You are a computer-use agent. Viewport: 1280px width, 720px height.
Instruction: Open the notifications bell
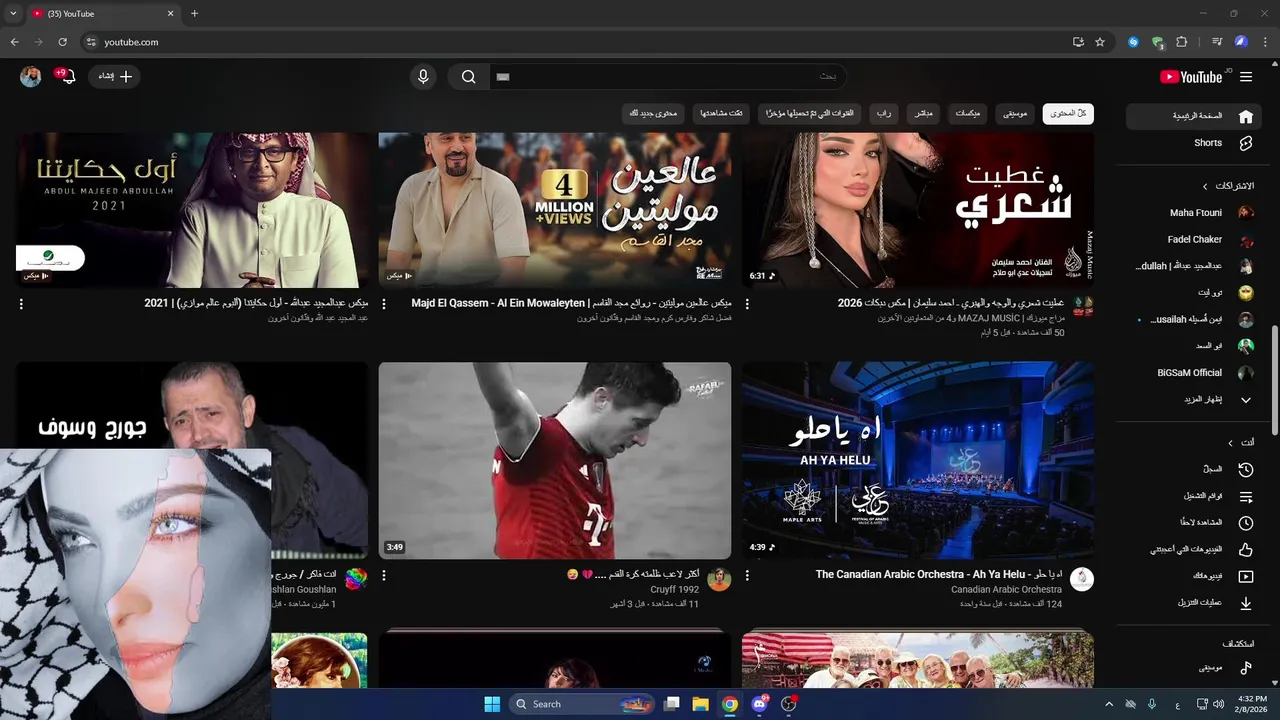click(67, 77)
